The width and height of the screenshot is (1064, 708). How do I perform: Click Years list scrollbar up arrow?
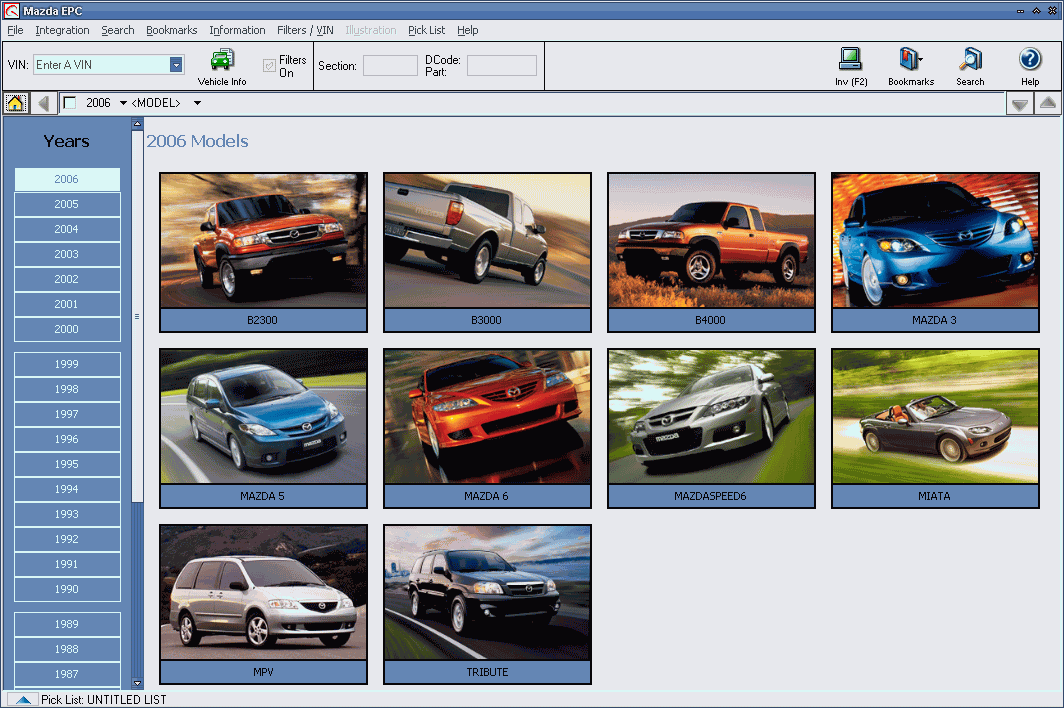pyautogui.click(x=137, y=124)
